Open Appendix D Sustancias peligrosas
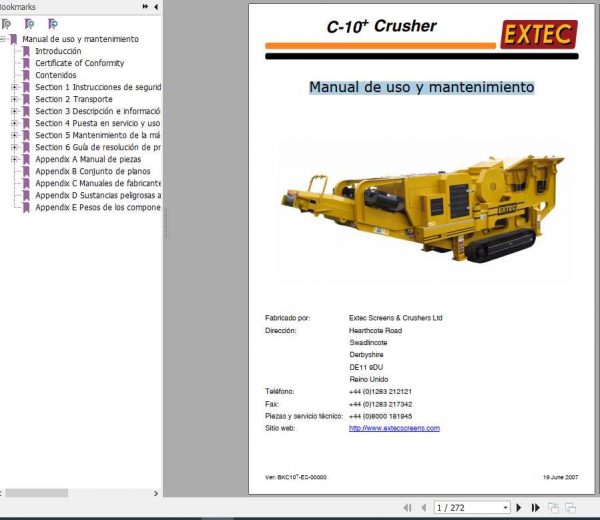600x520 pixels. pyautogui.click(x=98, y=195)
